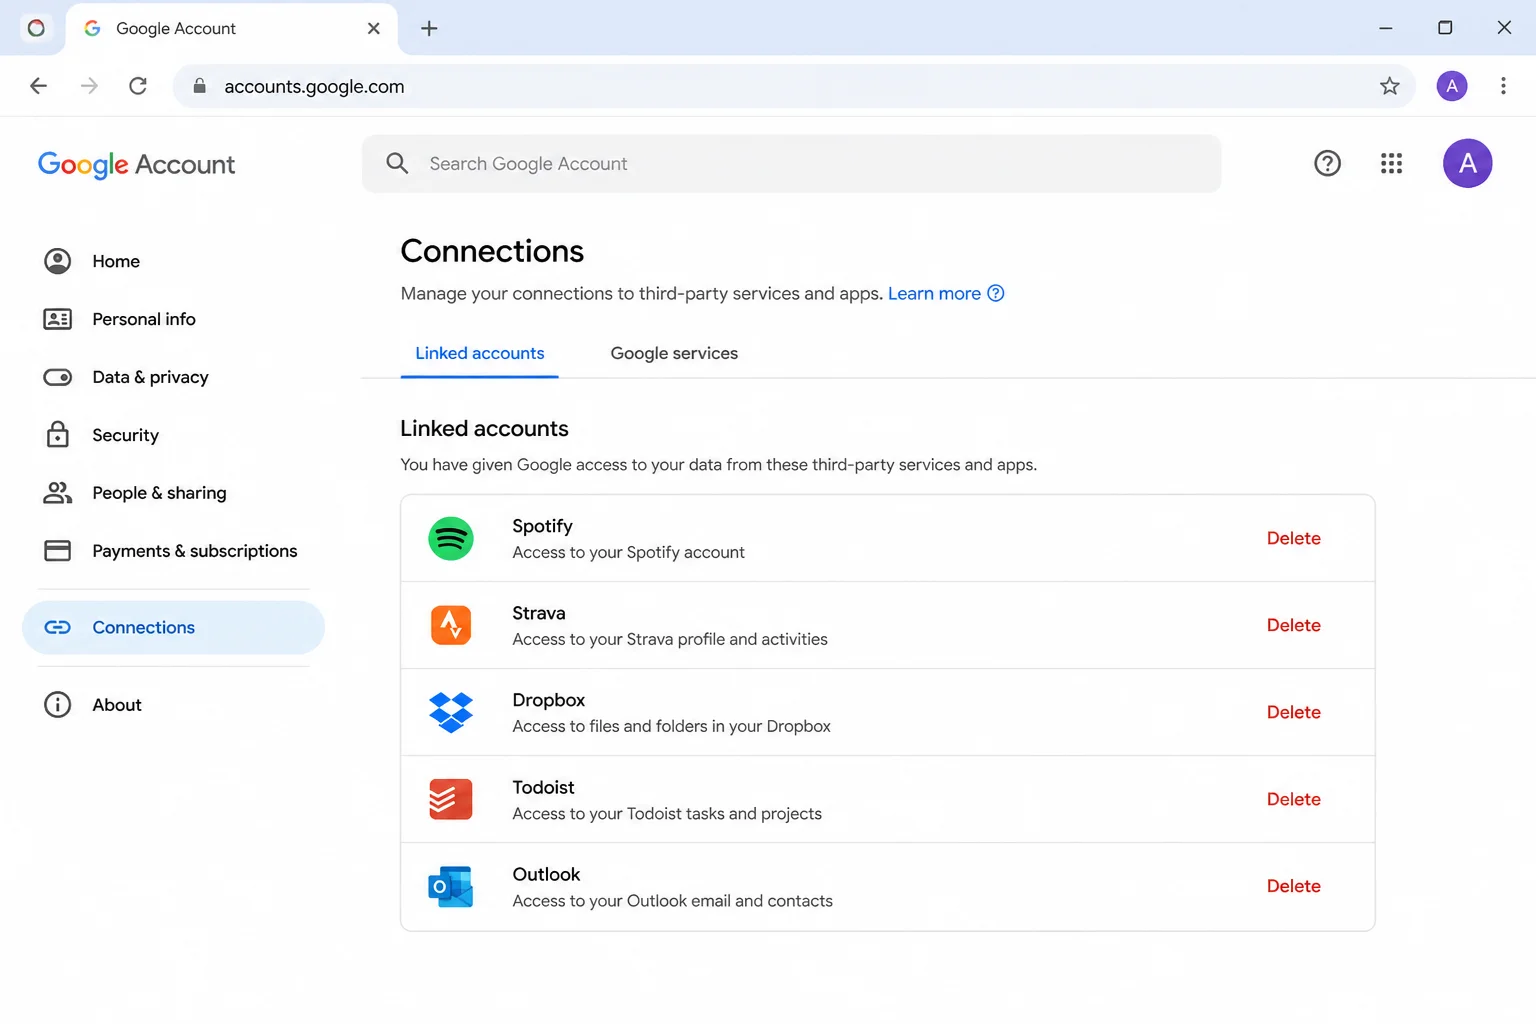
Task: Click "Access to your Outlook email and contacts"
Action: (672, 900)
